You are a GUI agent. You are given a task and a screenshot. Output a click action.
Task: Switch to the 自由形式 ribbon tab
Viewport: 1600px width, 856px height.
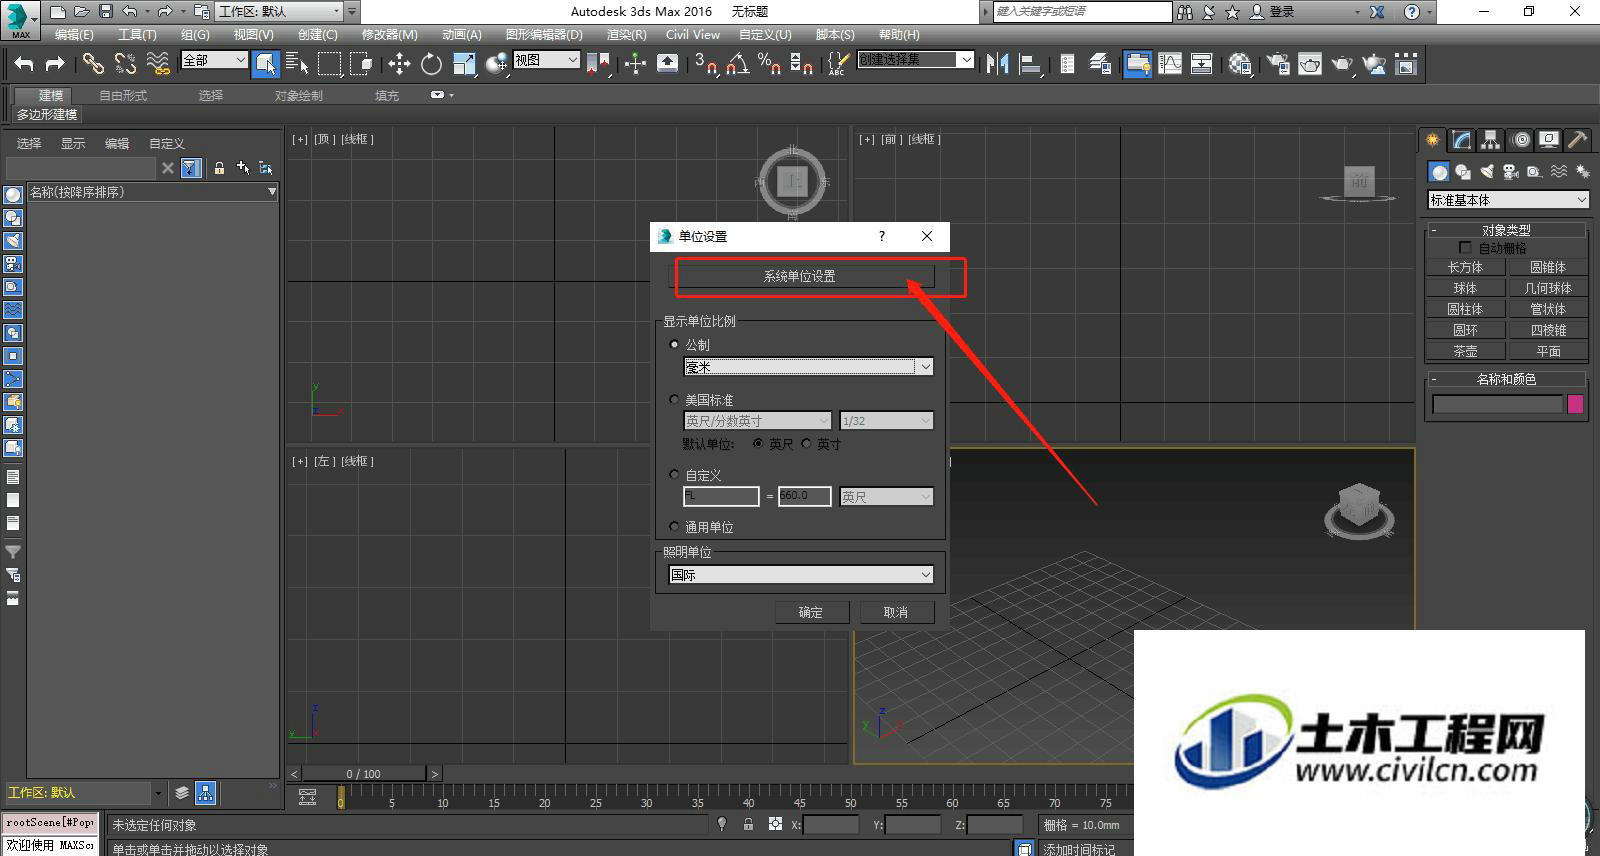(123, 96)
